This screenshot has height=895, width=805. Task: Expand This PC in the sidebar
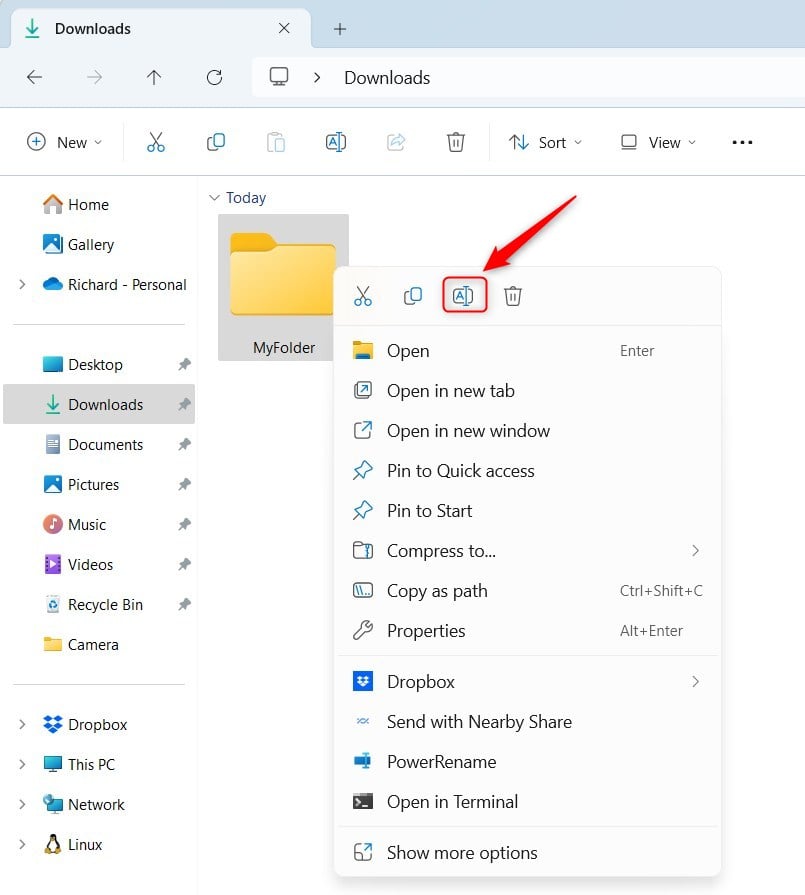(22, 764)
